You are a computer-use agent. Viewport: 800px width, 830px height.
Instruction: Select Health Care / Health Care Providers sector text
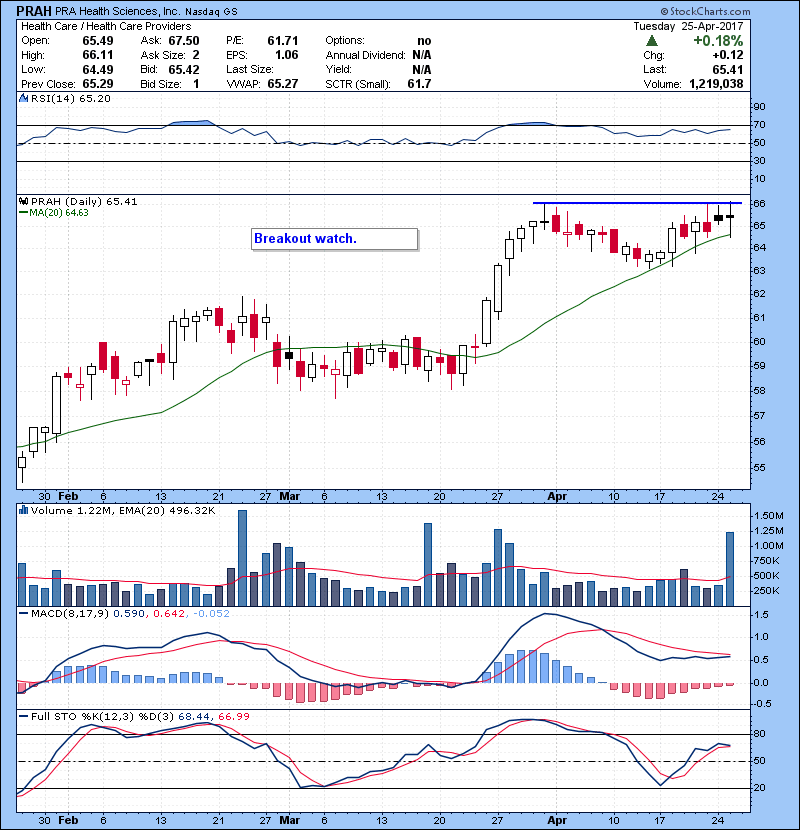click(106, 26)
